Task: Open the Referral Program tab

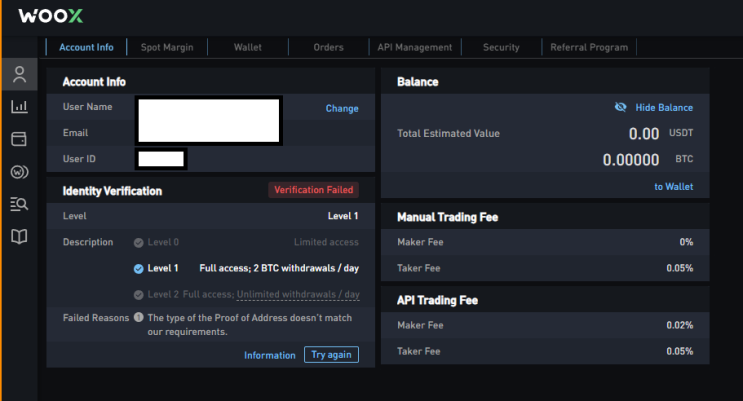Action: click(x=589, y=47)
